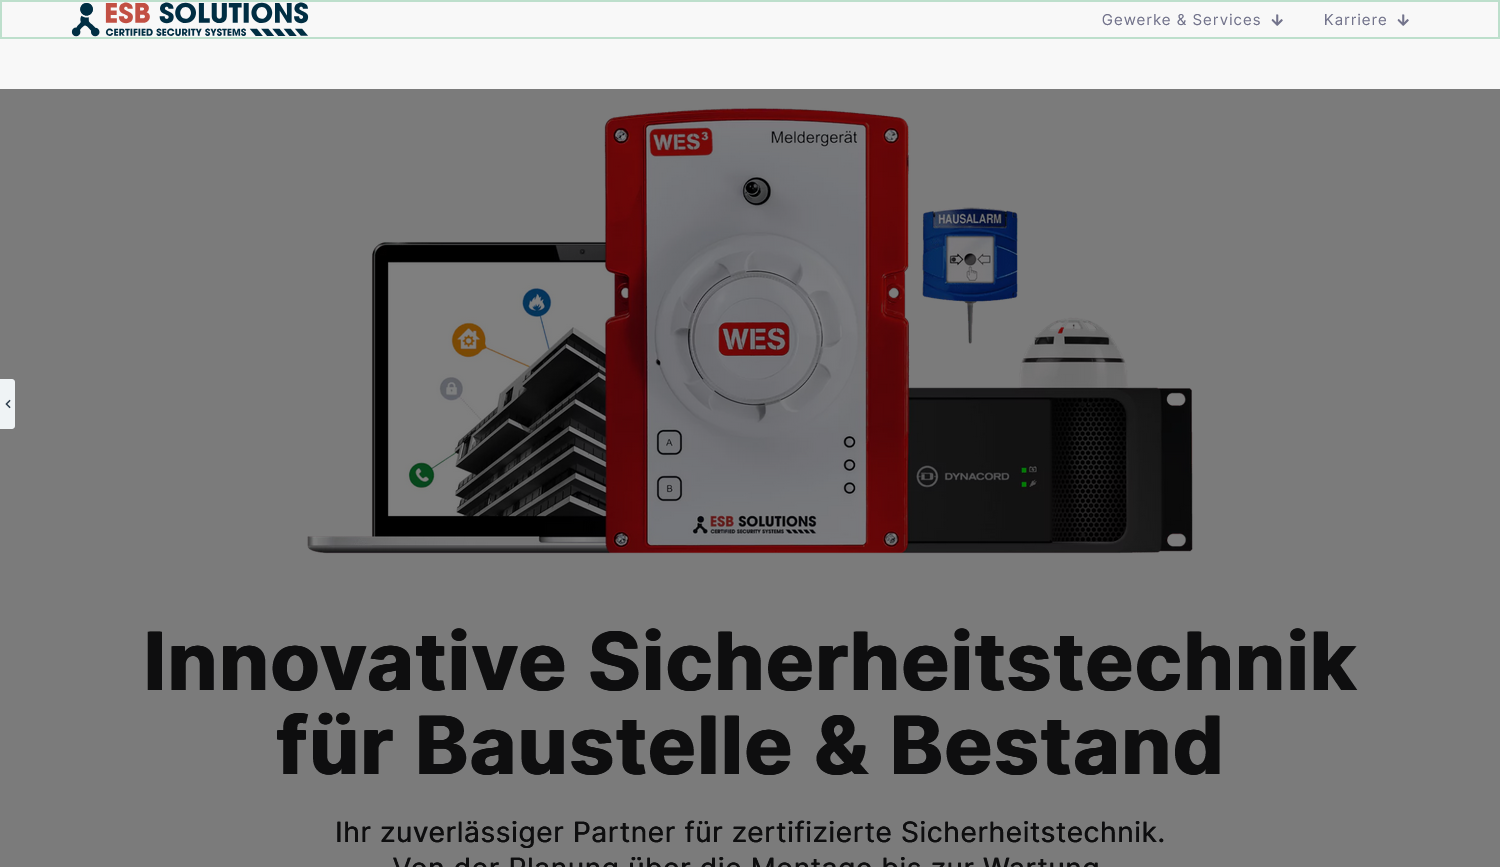Screen dimensions: 1500x867
Task: Click the white smoke detector above the amplifier
Action: [1073, 353]
